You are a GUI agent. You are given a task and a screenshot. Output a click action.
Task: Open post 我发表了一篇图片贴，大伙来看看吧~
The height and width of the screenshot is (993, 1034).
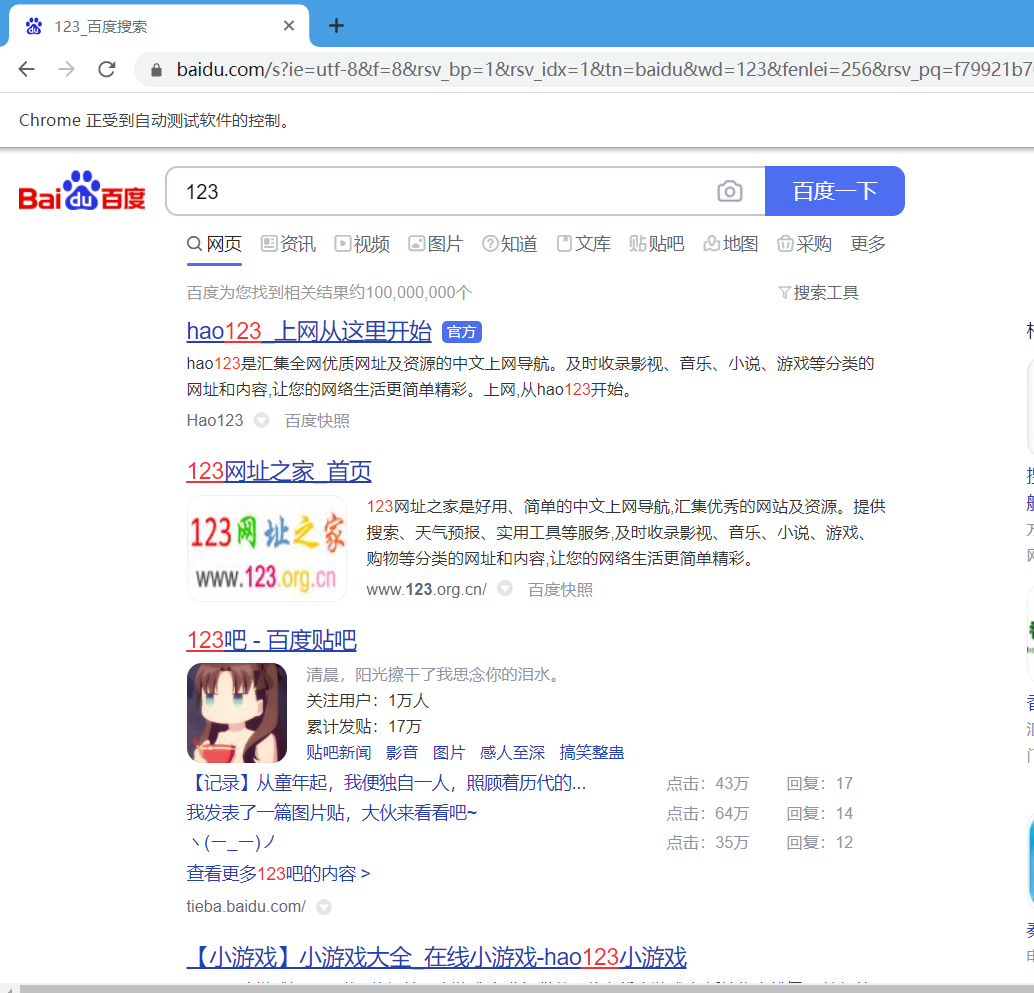pyautogui.click(x=332, y=812)
